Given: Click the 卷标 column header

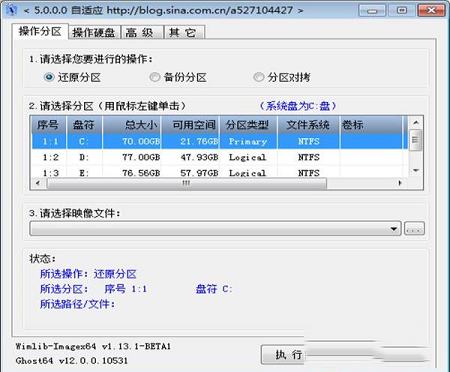Looking at the screenshot, I should [372, 125].
